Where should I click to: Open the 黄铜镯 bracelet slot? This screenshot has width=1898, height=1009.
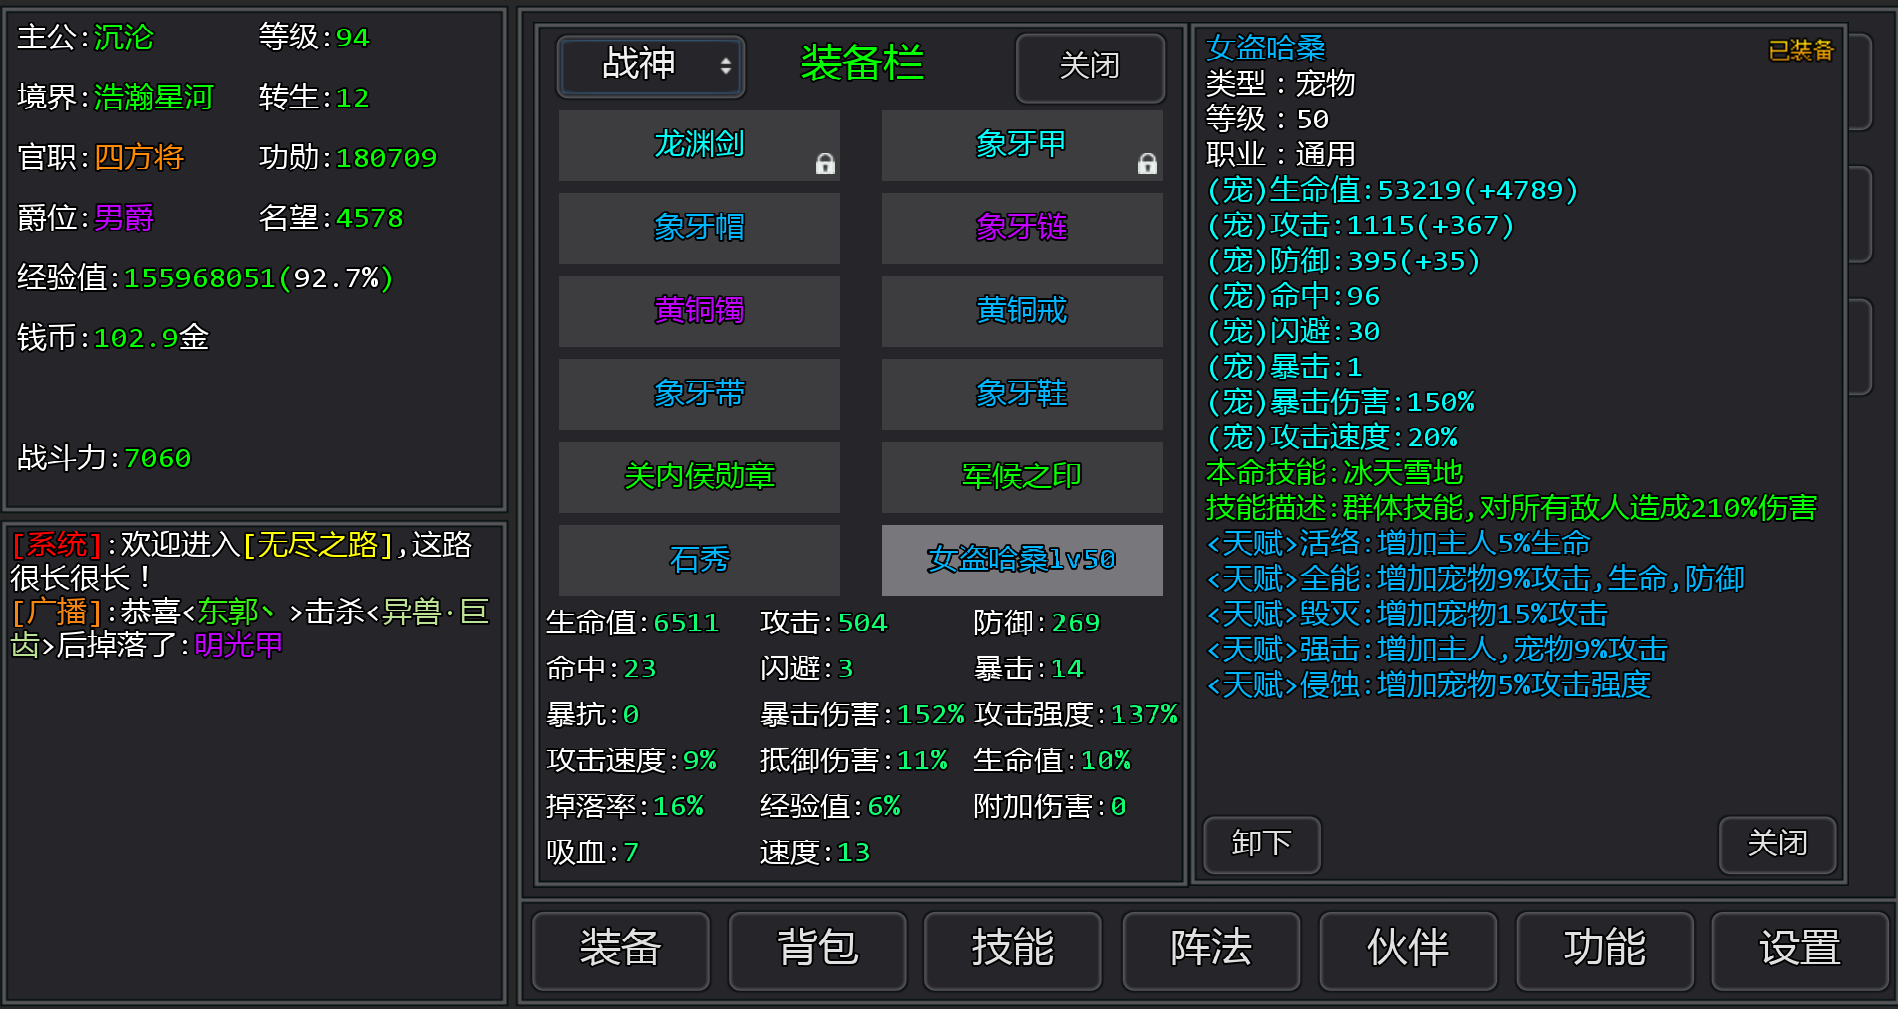699,311
